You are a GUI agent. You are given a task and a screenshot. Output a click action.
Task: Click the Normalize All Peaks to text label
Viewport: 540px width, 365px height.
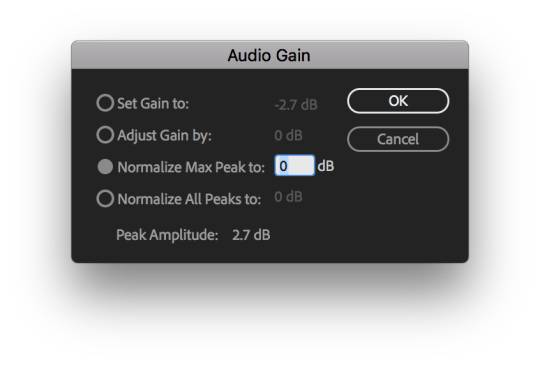[189, 199]
